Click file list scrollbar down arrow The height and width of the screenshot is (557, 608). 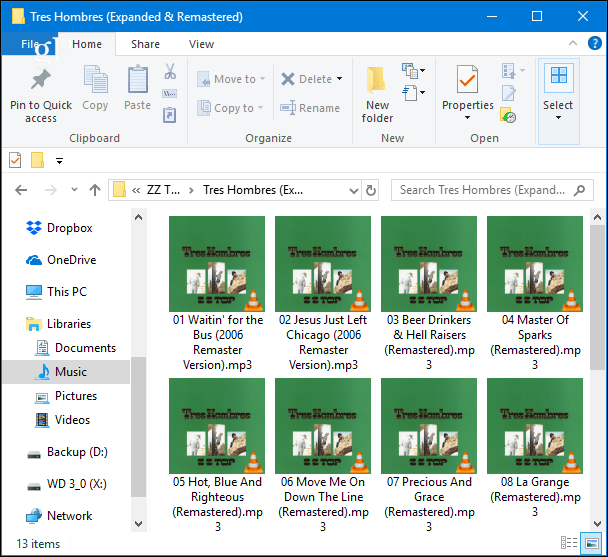[597, 524]
